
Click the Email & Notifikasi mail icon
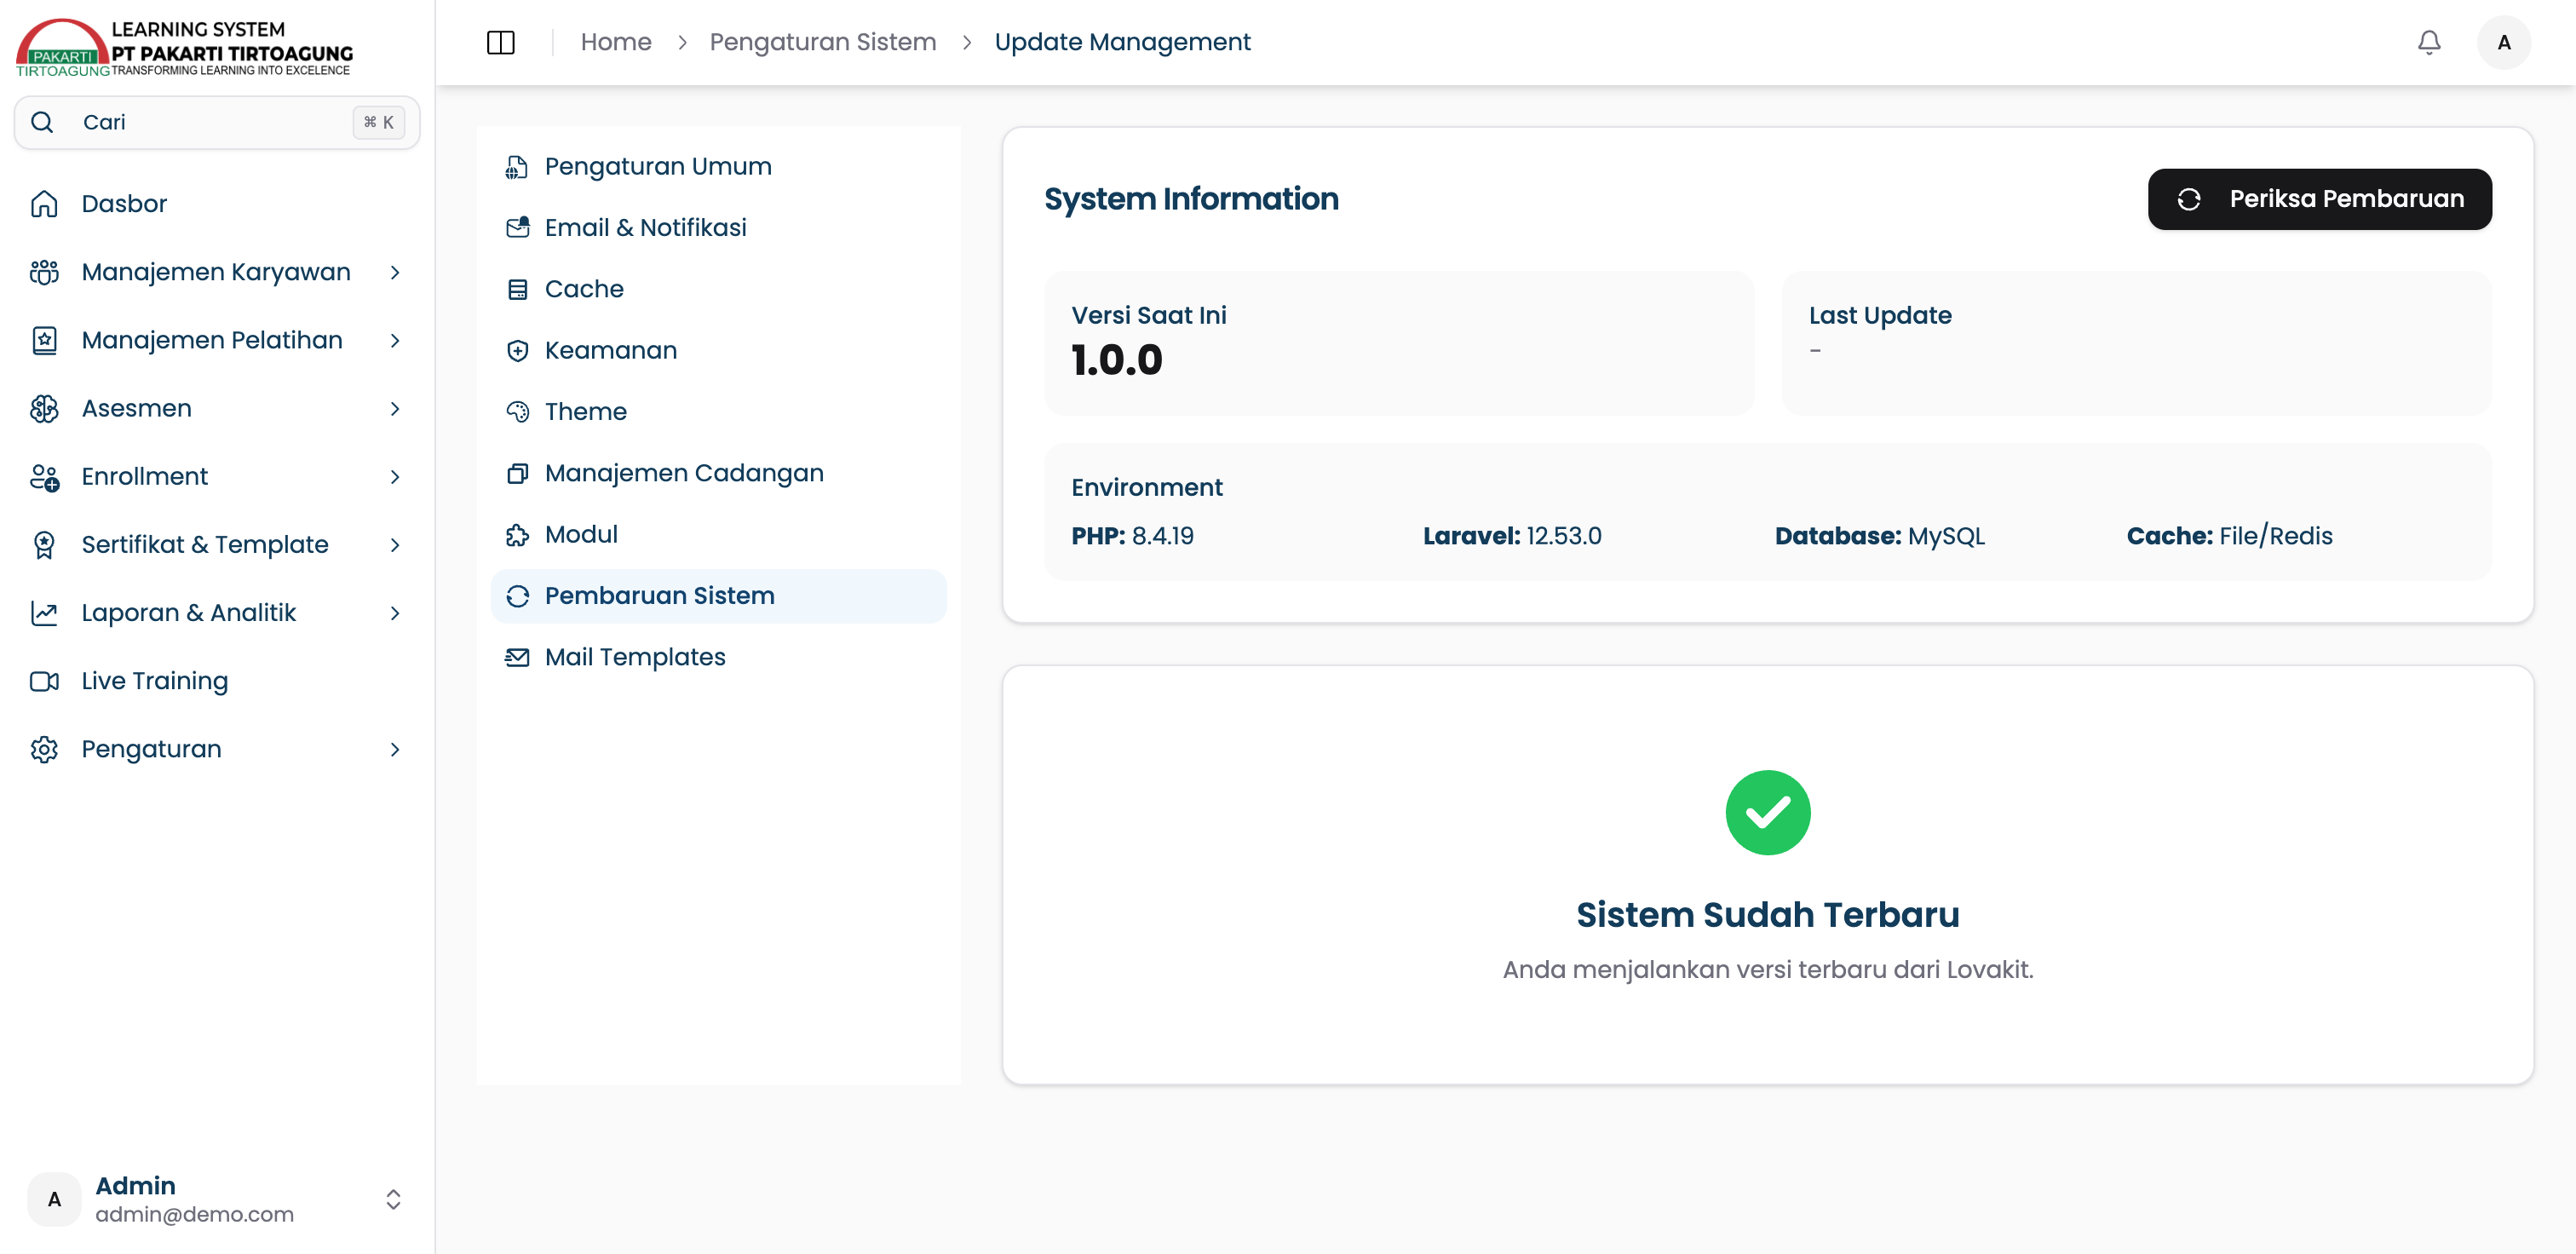[517, 228]
